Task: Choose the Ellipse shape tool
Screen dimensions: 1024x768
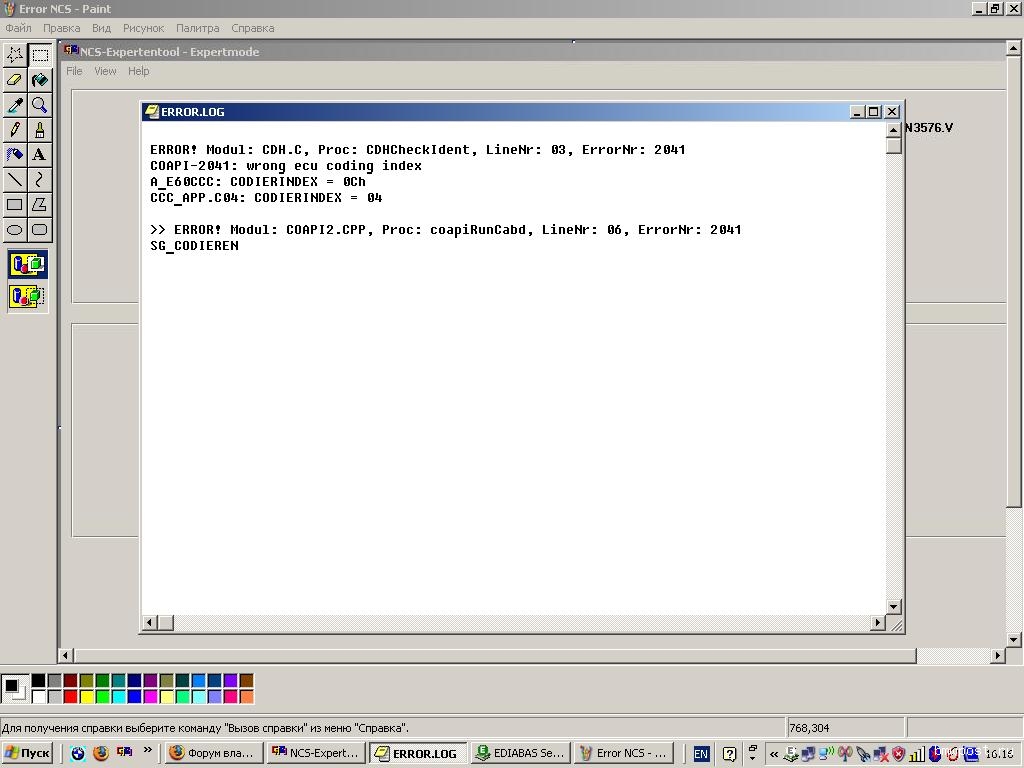Action: (15, 230)
